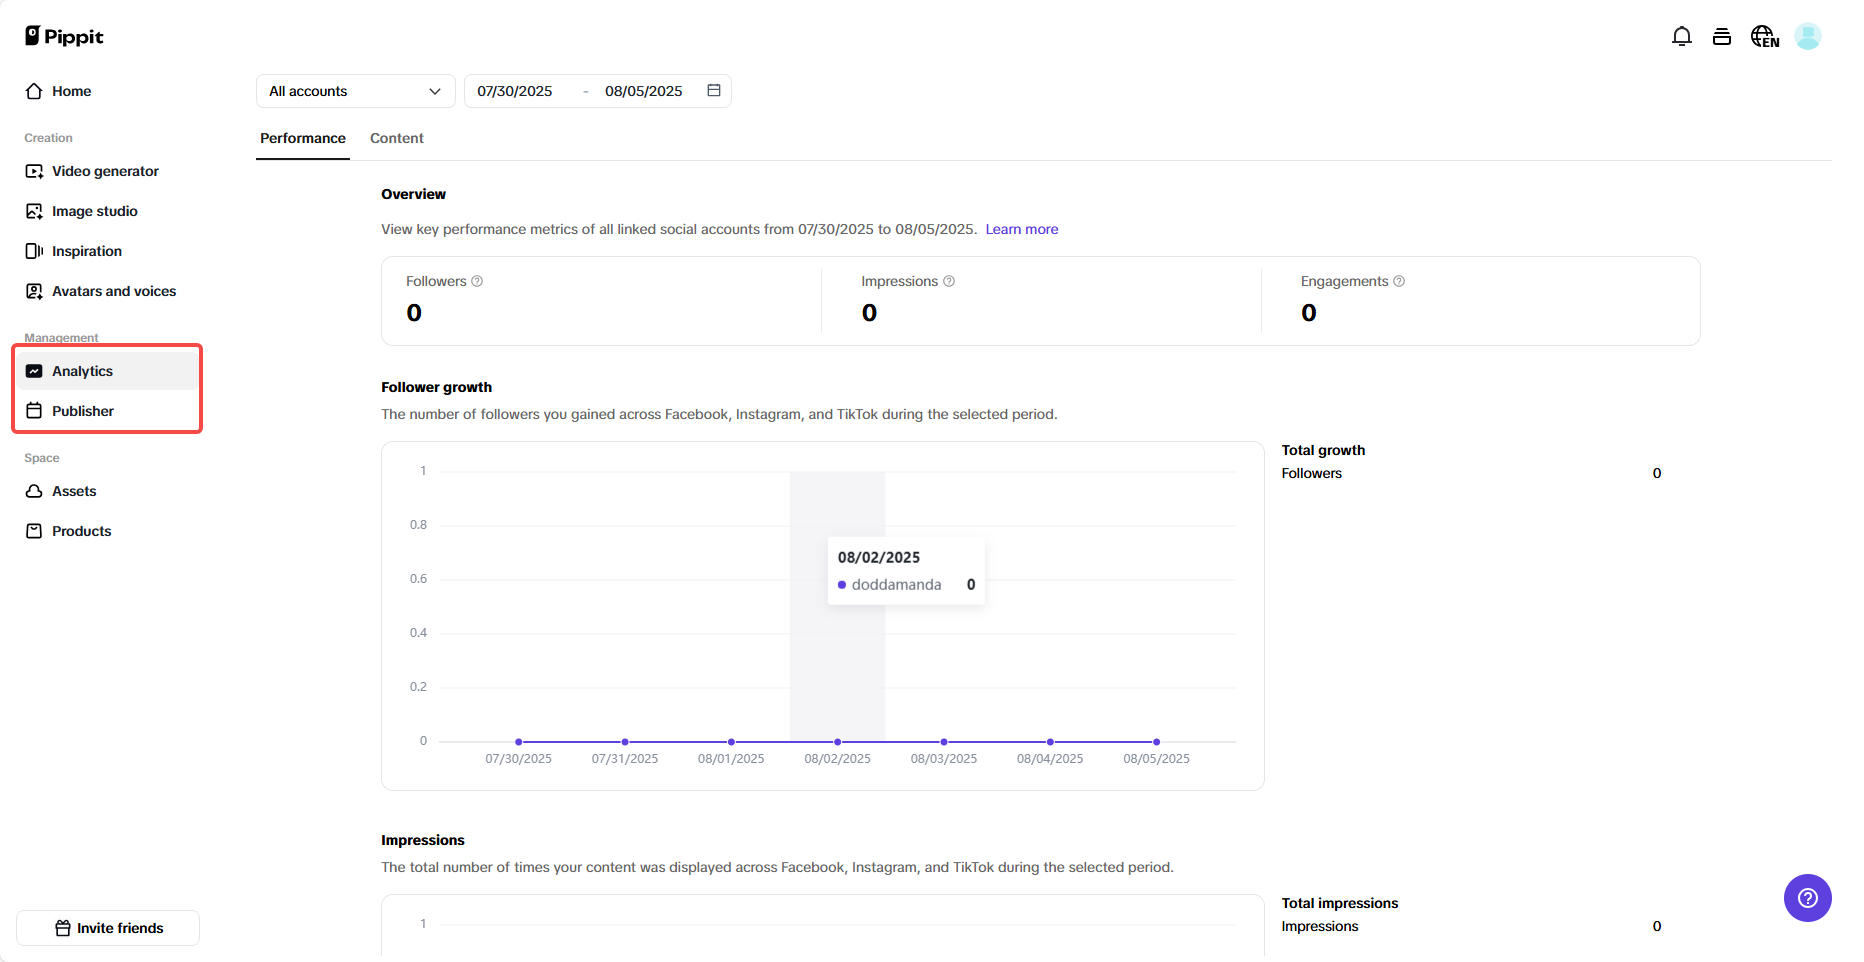Click the Invite friends button
This screenshot has height=962, width=1864.
(x=108, y=928)
